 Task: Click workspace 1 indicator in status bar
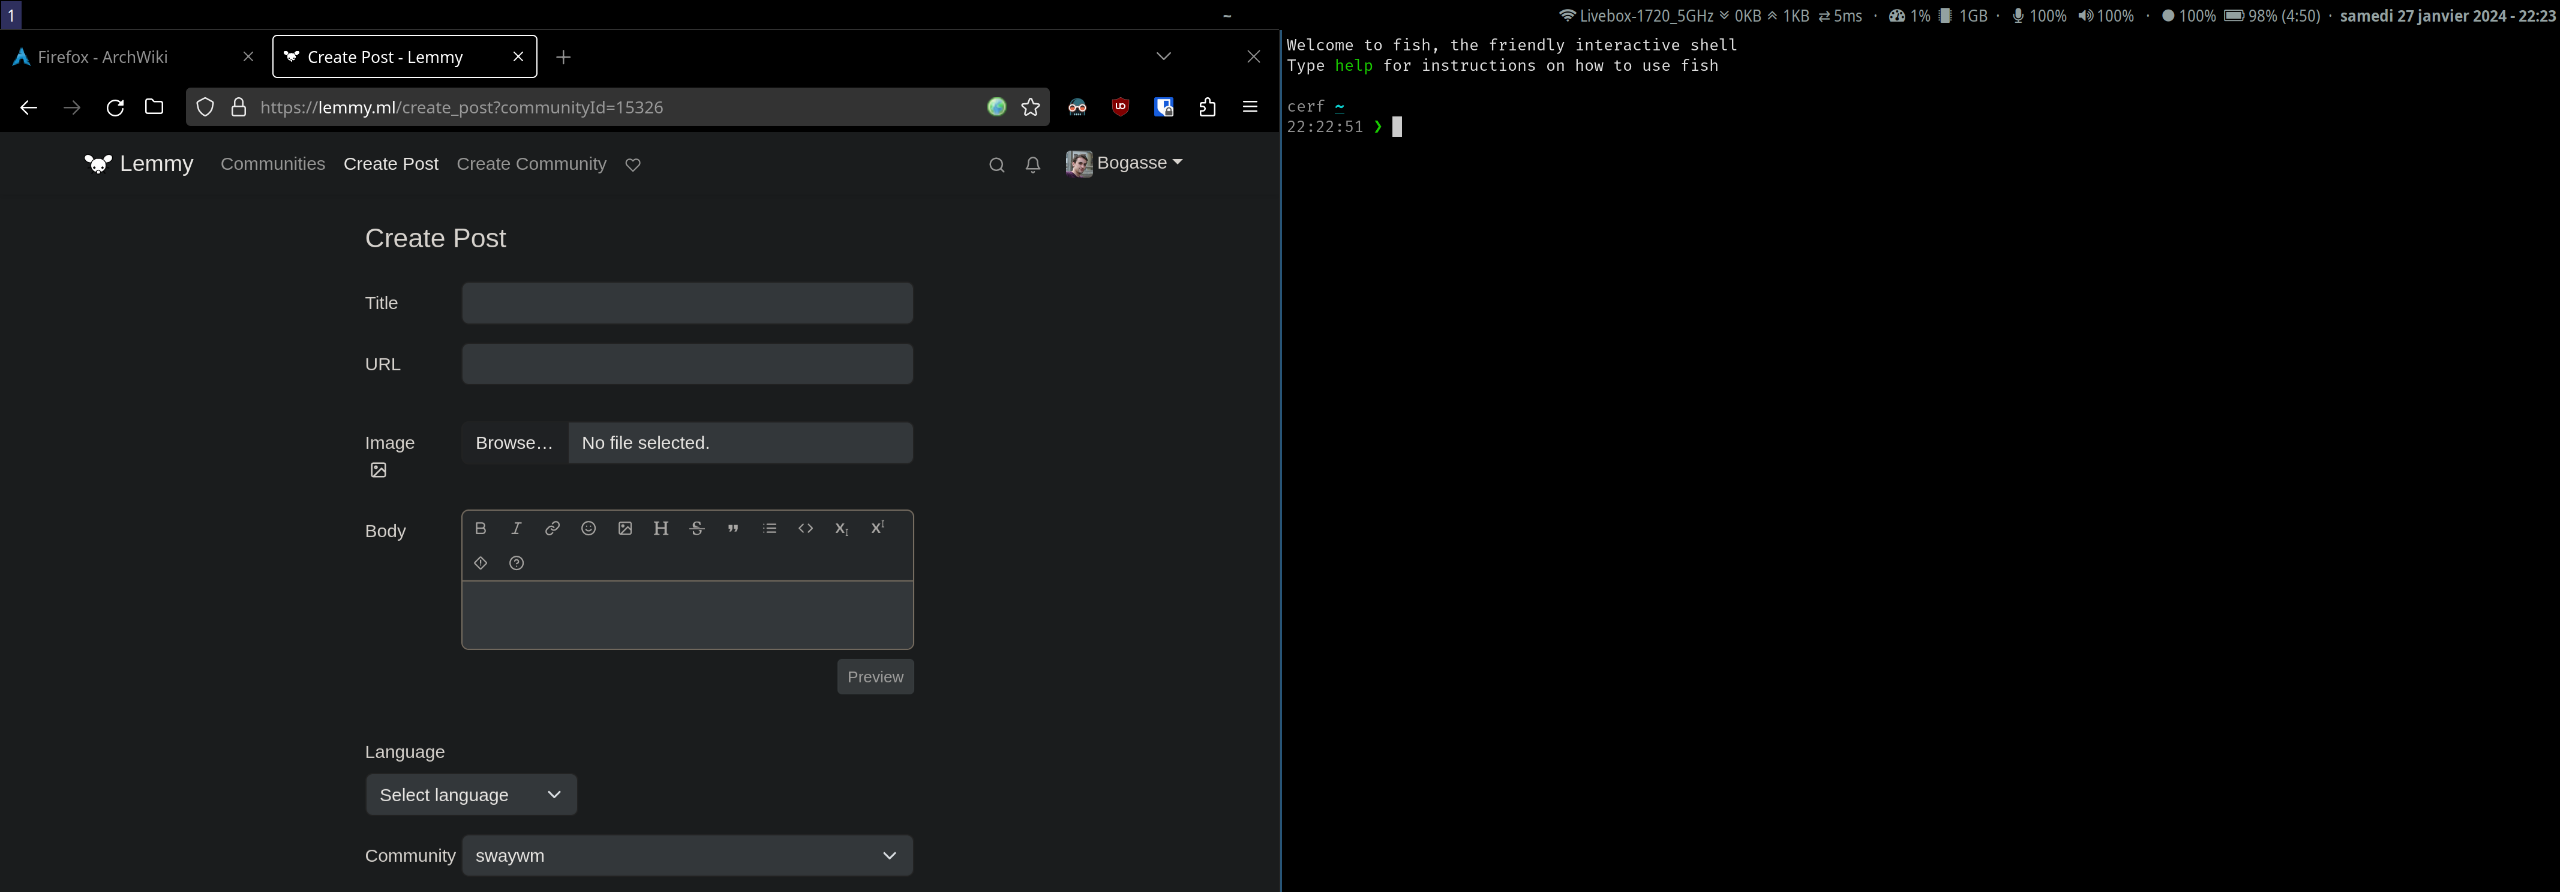click(x=11, y=15)
